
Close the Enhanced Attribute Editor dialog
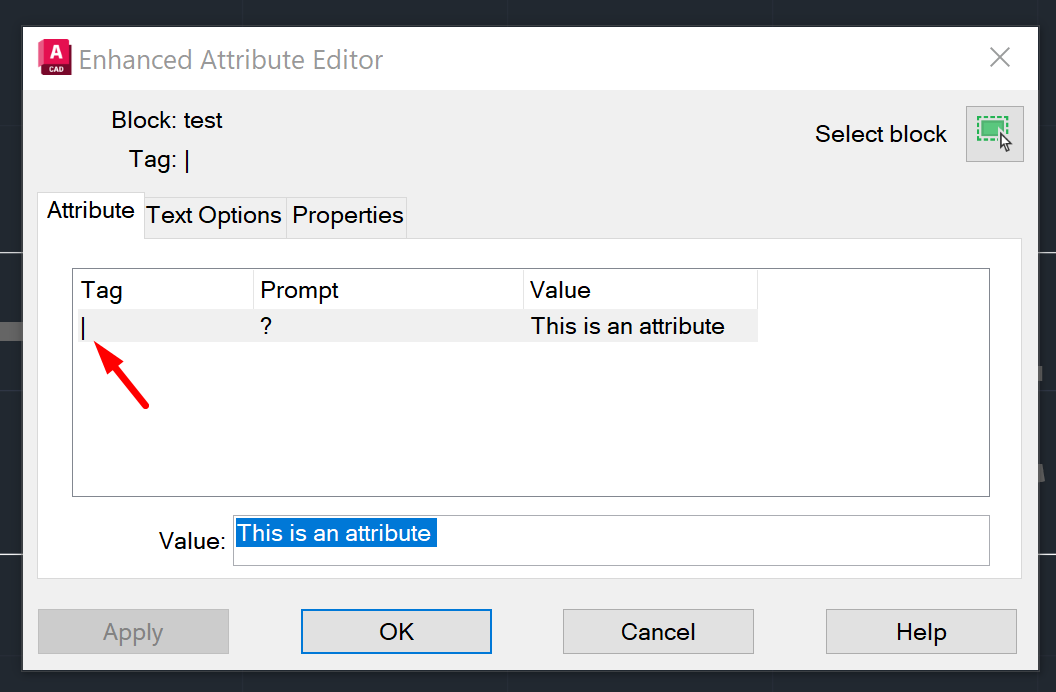(x=999, y=58)
